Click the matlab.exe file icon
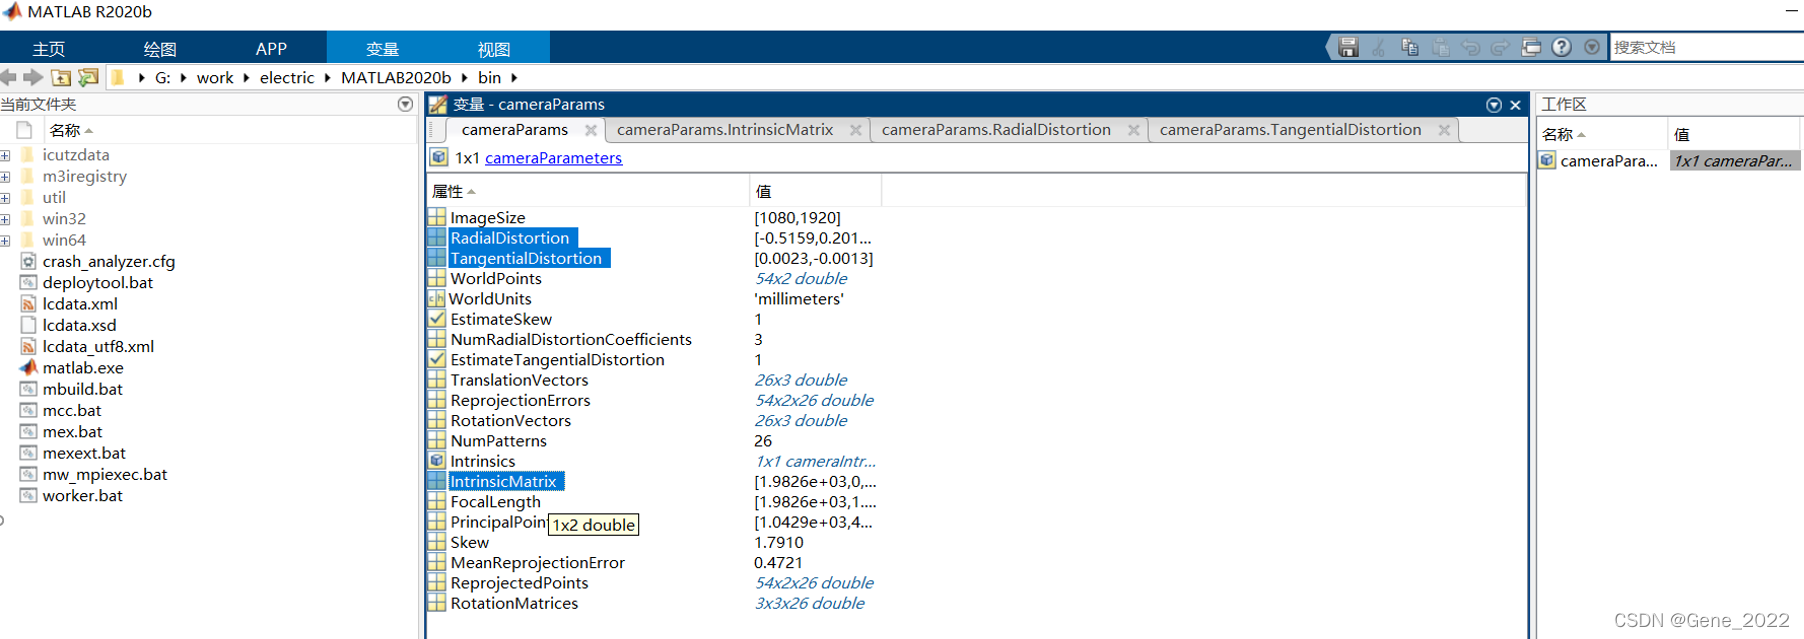The width and height of the screenshot is (1804, 639). [x=28, y=367]
